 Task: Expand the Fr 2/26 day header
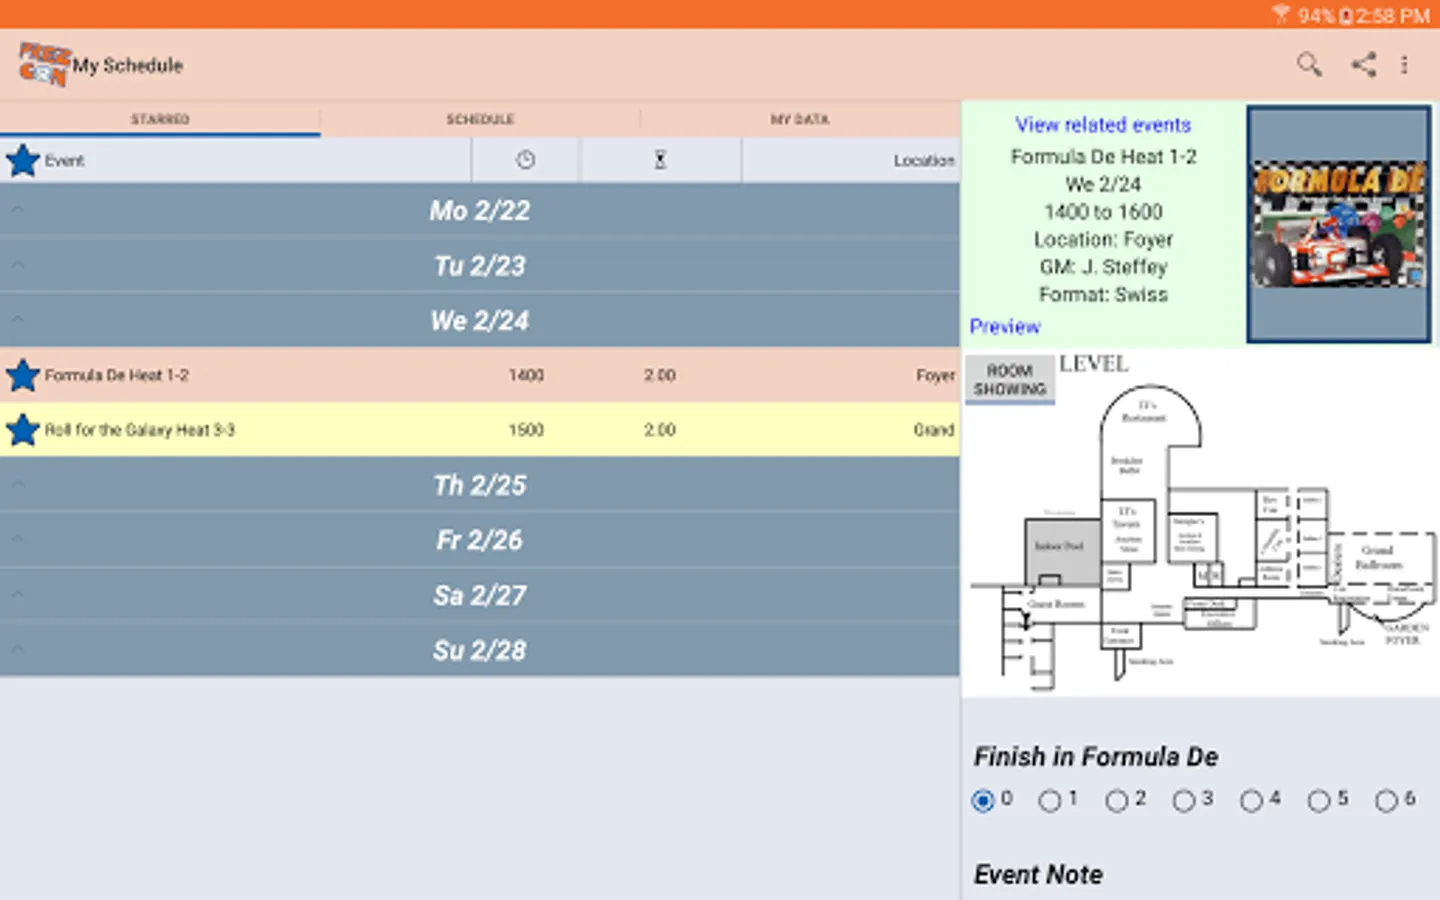(x=480, y=540)
